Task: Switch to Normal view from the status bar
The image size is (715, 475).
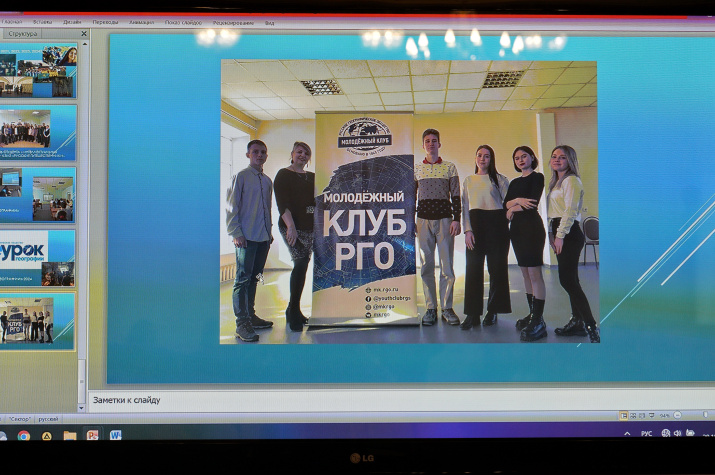Action: tap(623, 415)
